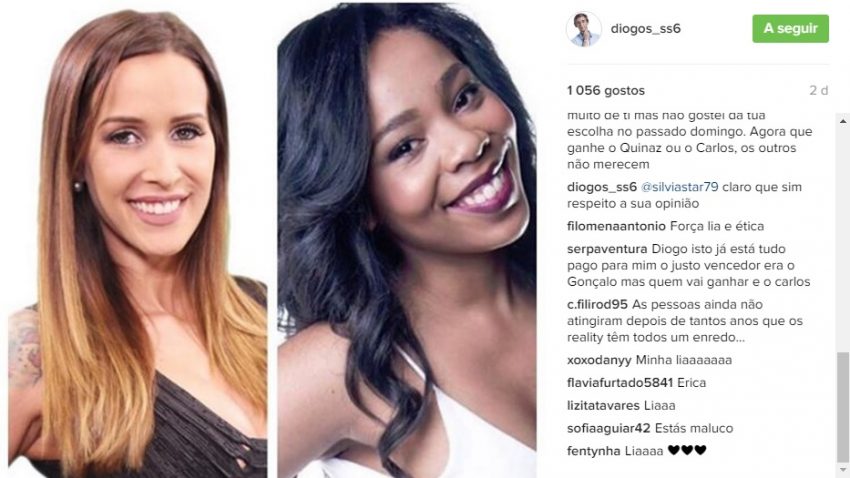Open the filomenaantonio commenter profile
Image resolution: width=850 pixels, height=478 pixels.
[x=616, y=226]
